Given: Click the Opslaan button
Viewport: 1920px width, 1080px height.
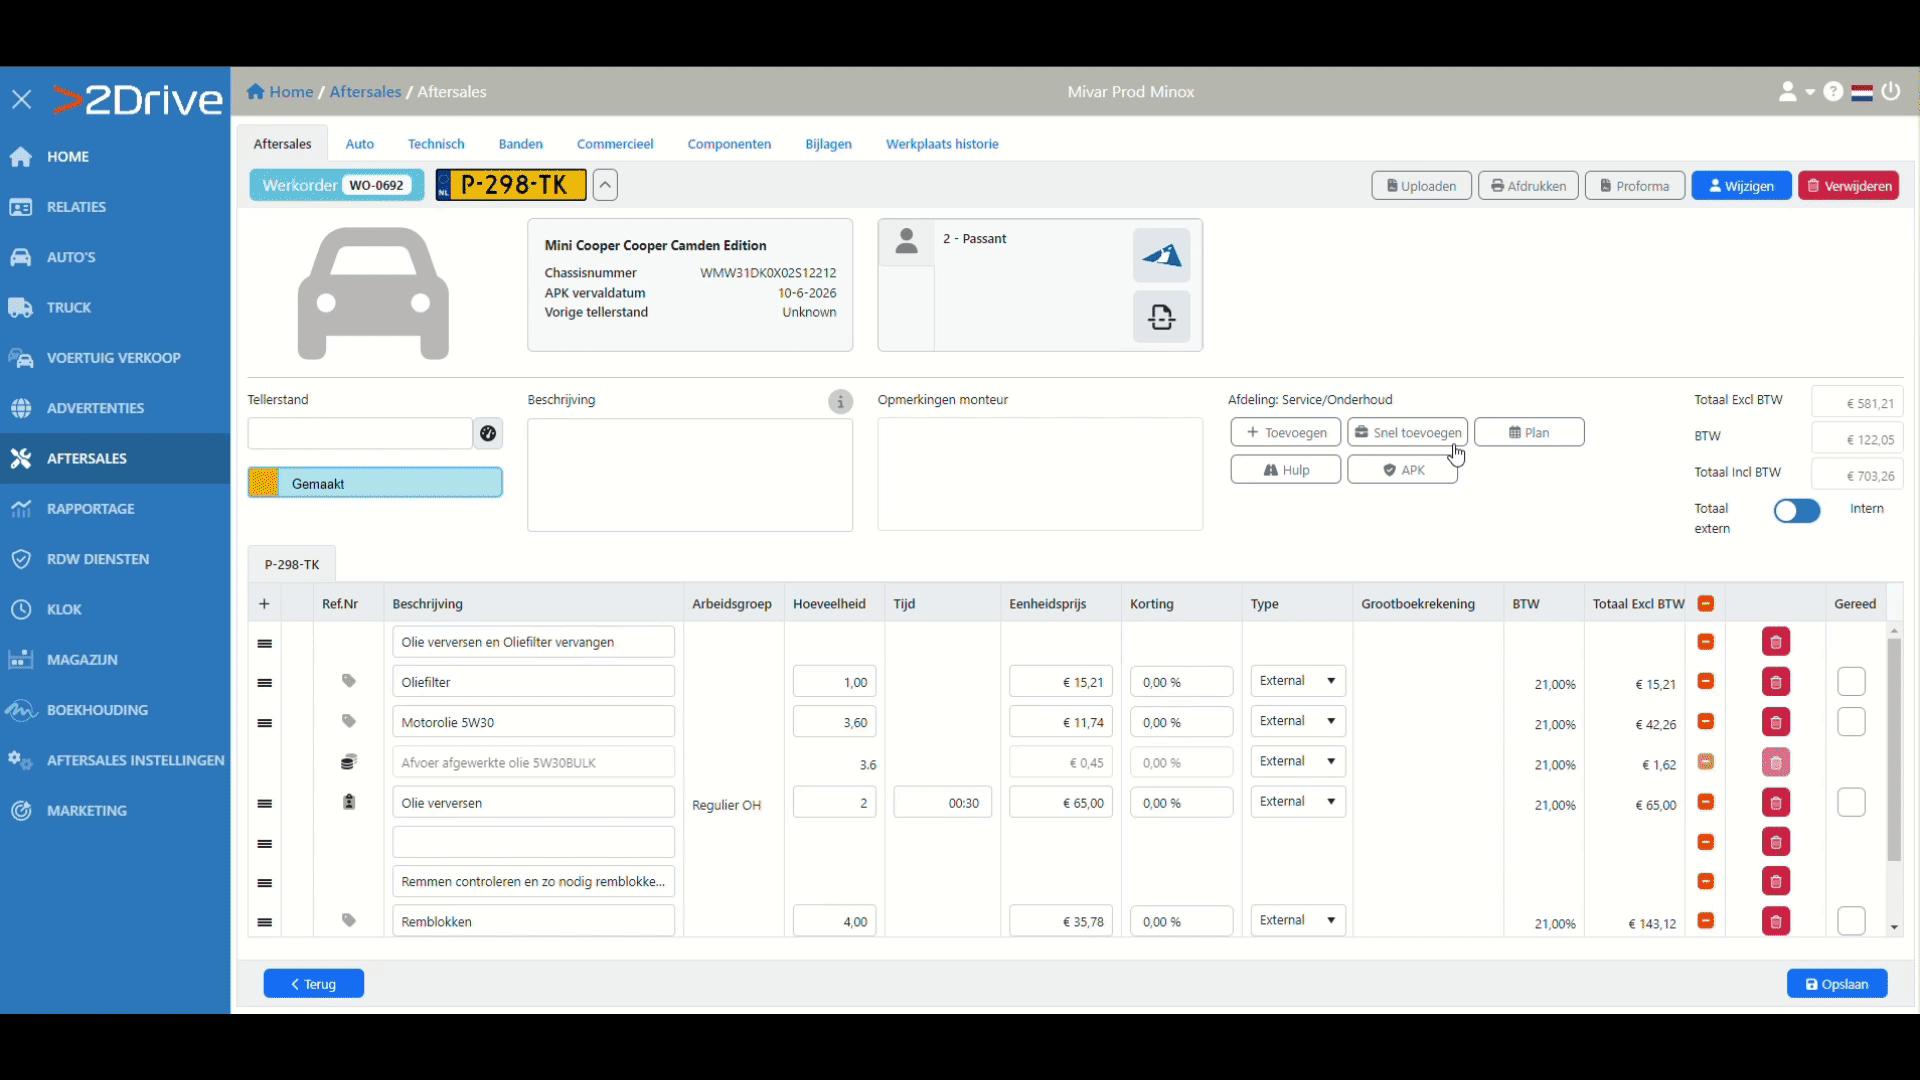Looking at the screenshot, I should click(x=1837, y=984).
